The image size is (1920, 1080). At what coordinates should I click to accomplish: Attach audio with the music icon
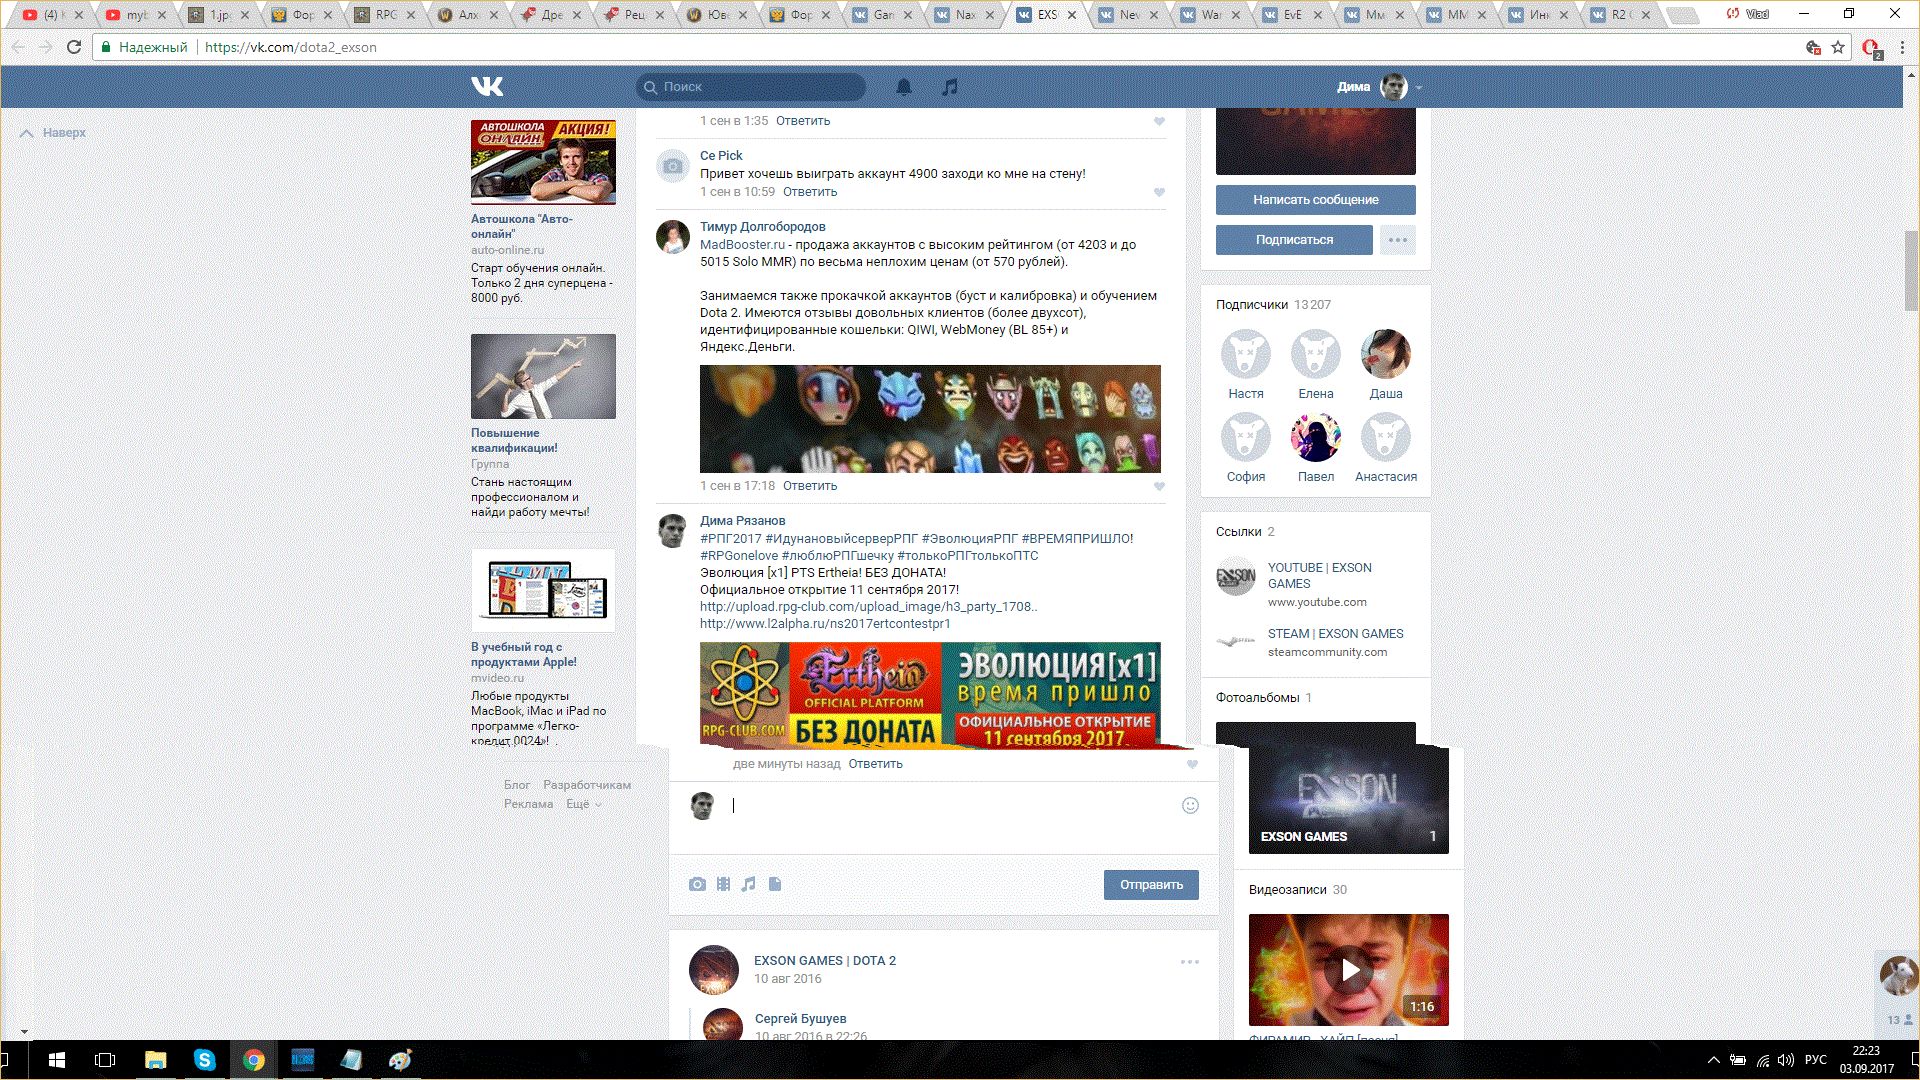point(748,884)
